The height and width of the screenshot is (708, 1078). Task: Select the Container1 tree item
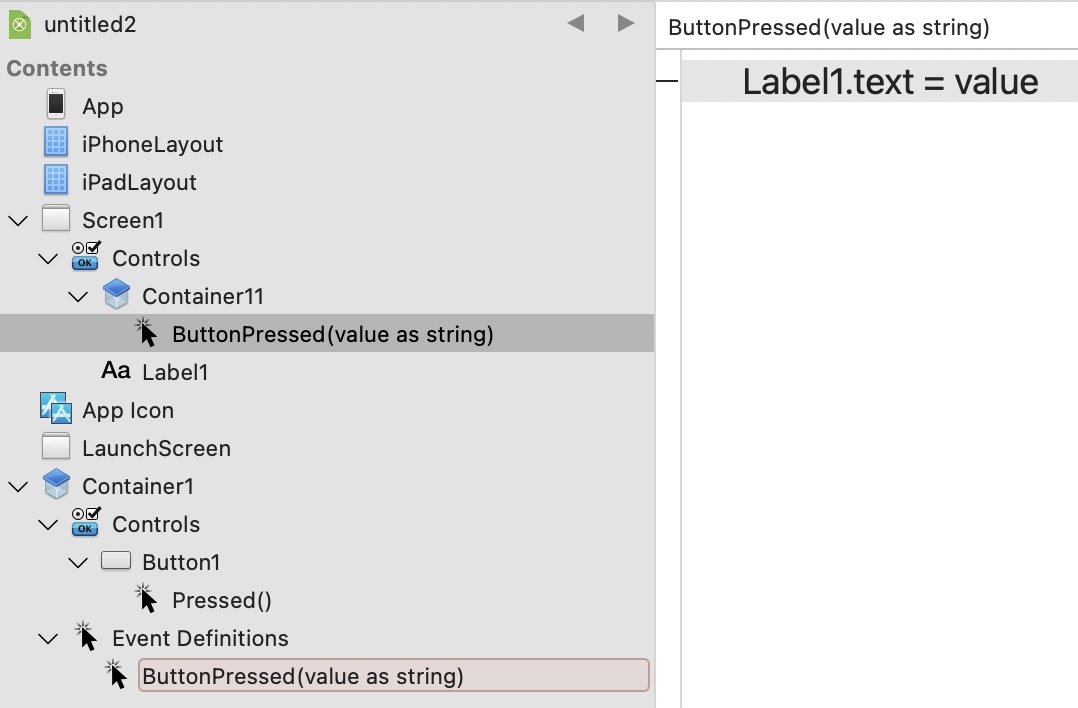[138, 486]
